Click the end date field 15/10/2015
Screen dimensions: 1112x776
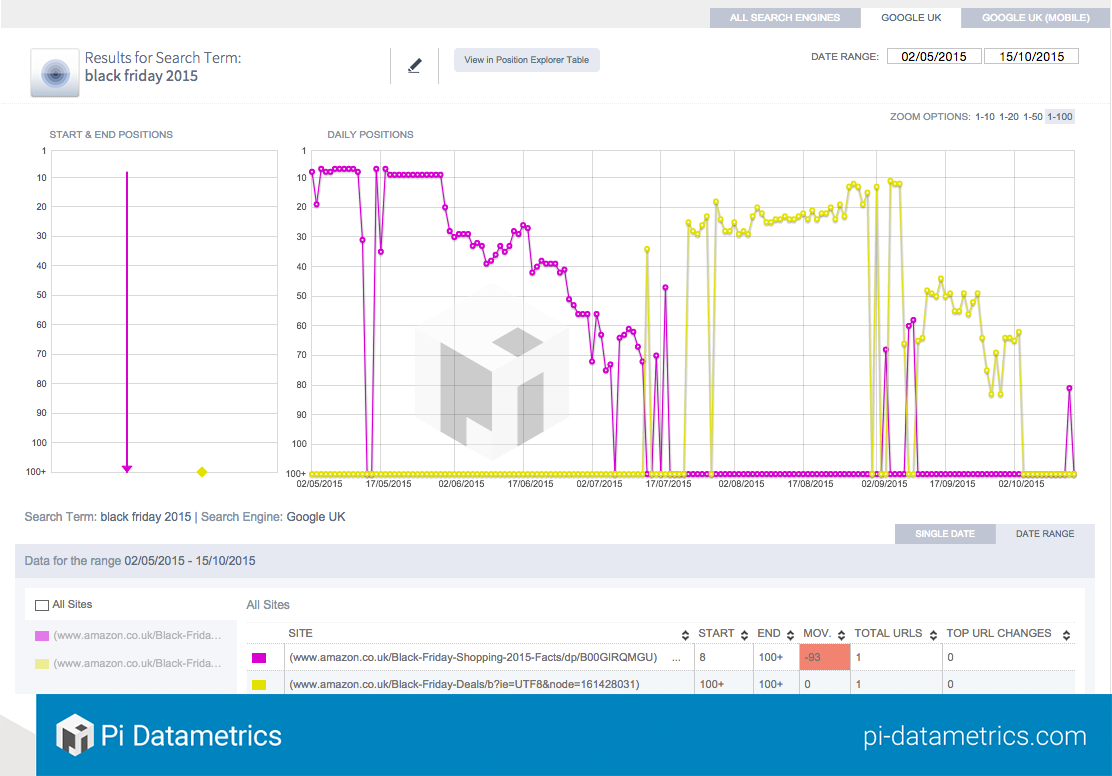point(1031,56)
